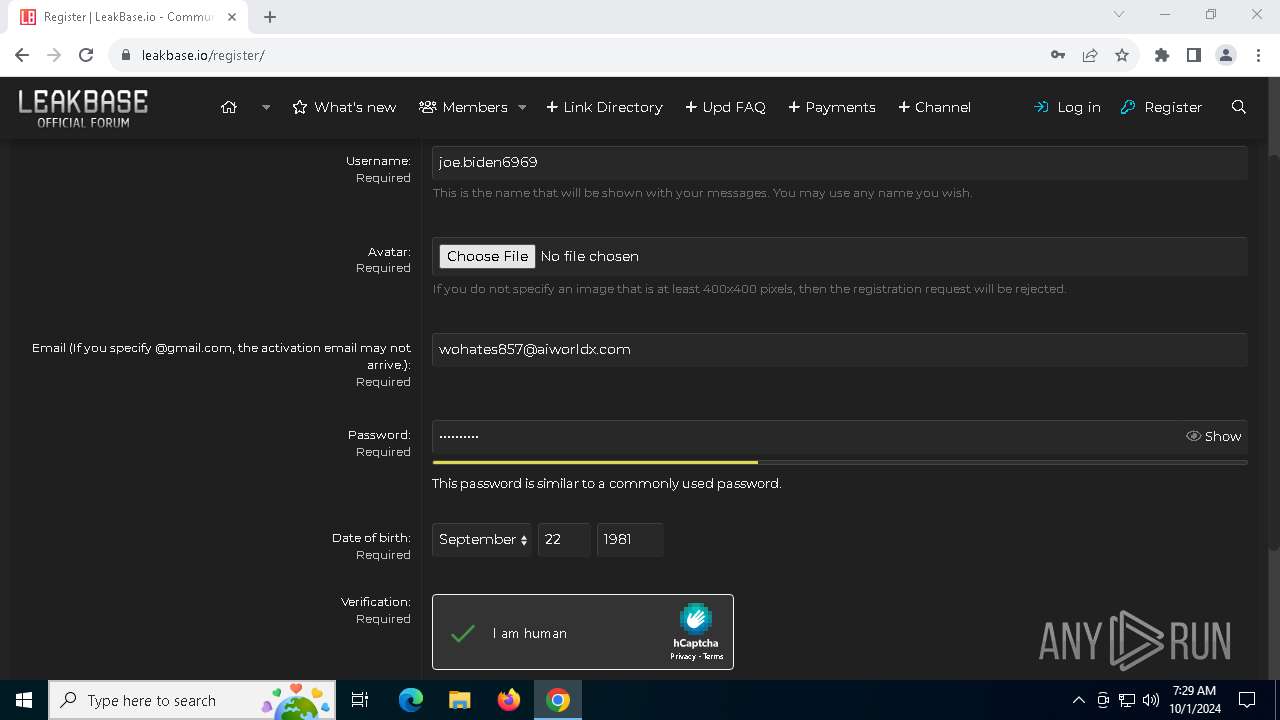Click the site info lock icon
Viewport: 1280px width, 720px height.
tap(126, 55)
